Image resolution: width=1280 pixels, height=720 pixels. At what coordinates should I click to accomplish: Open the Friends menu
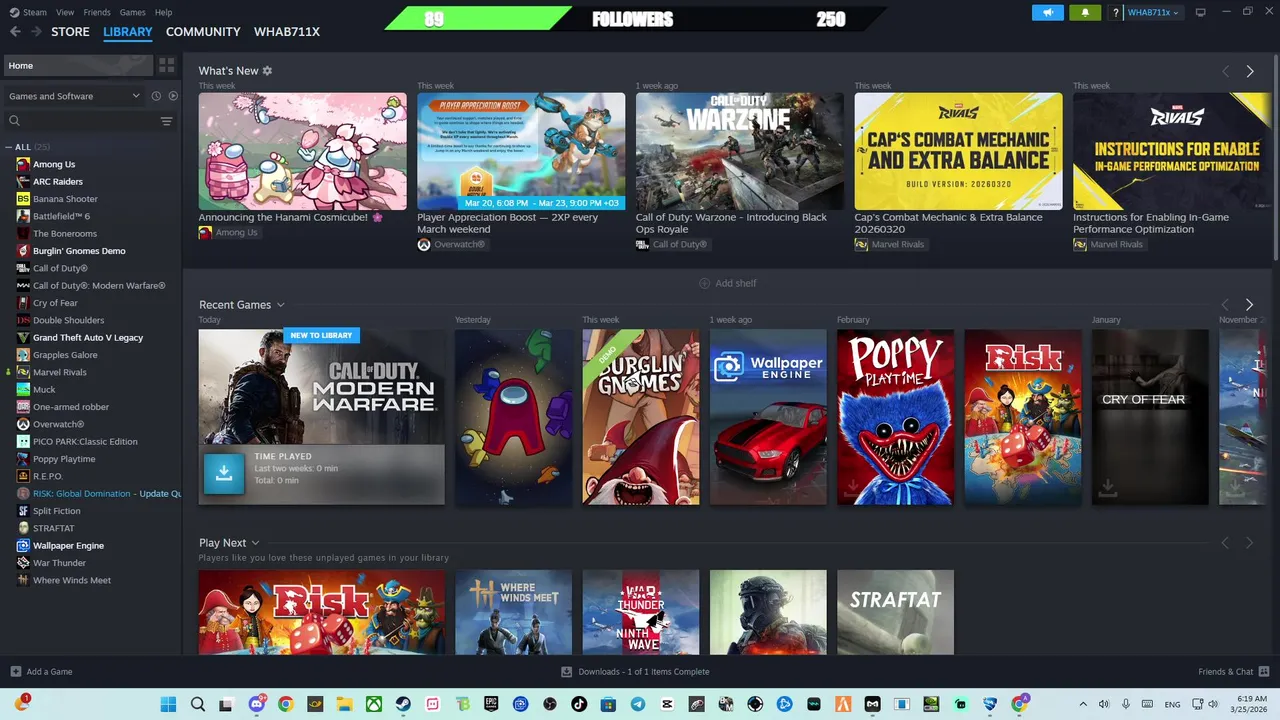97,12
